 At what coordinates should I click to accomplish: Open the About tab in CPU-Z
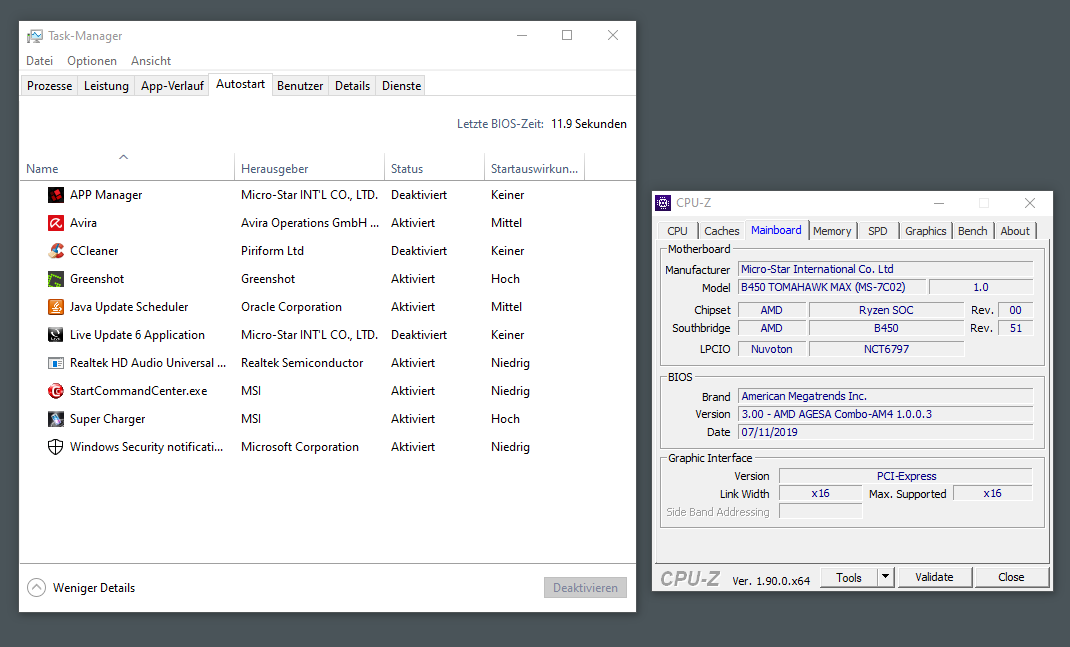[x=1015, y=231]
